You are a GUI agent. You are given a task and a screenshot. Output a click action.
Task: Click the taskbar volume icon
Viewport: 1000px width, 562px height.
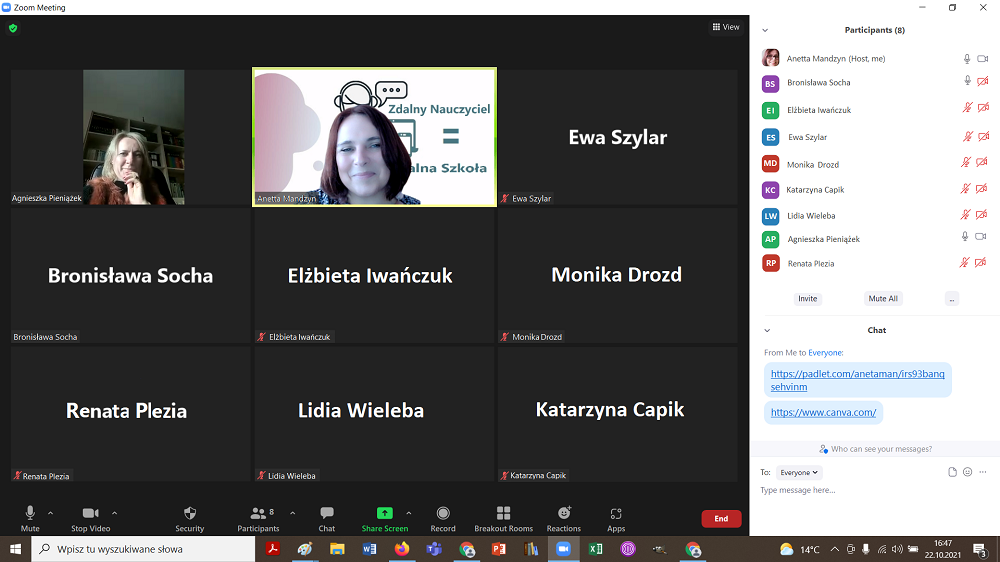[x=897, y=549]
